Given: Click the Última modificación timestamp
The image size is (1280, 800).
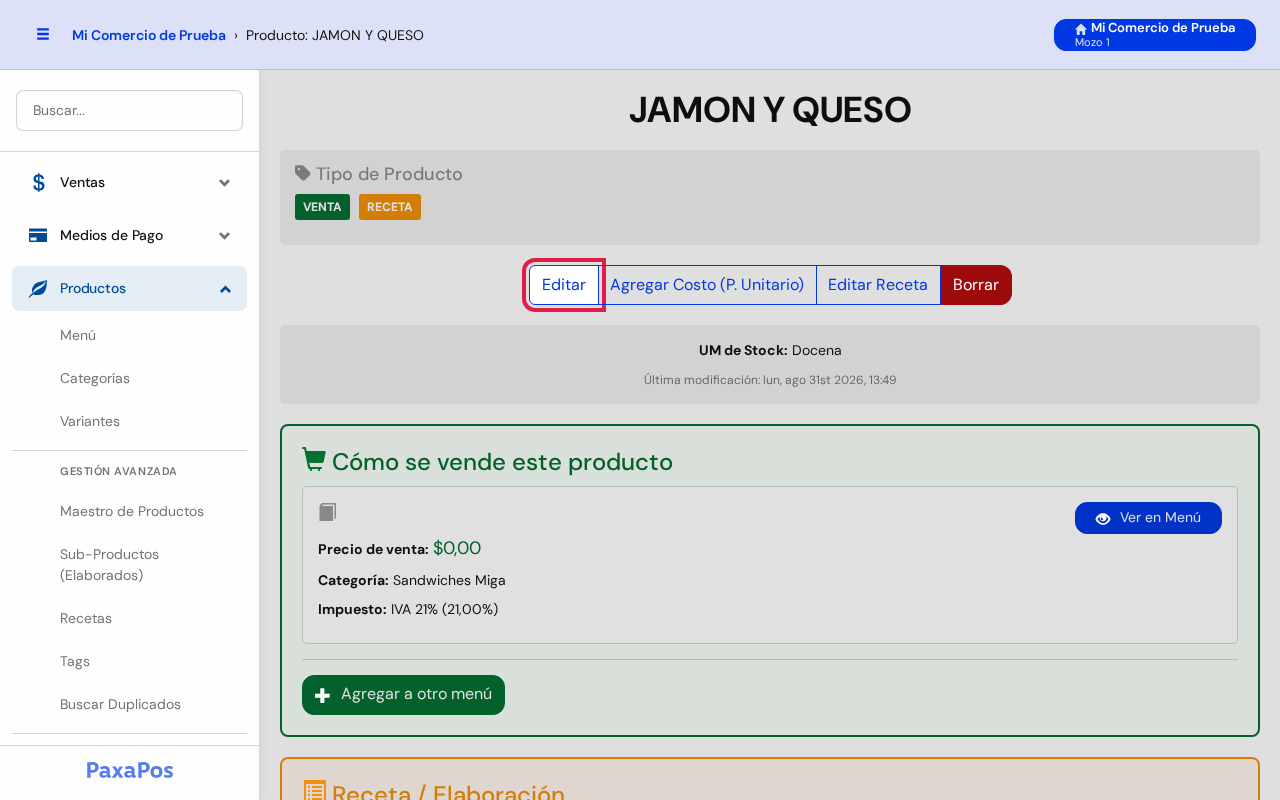Looking at the screenshot, I should pyautogui.click(x=770, y=380).
